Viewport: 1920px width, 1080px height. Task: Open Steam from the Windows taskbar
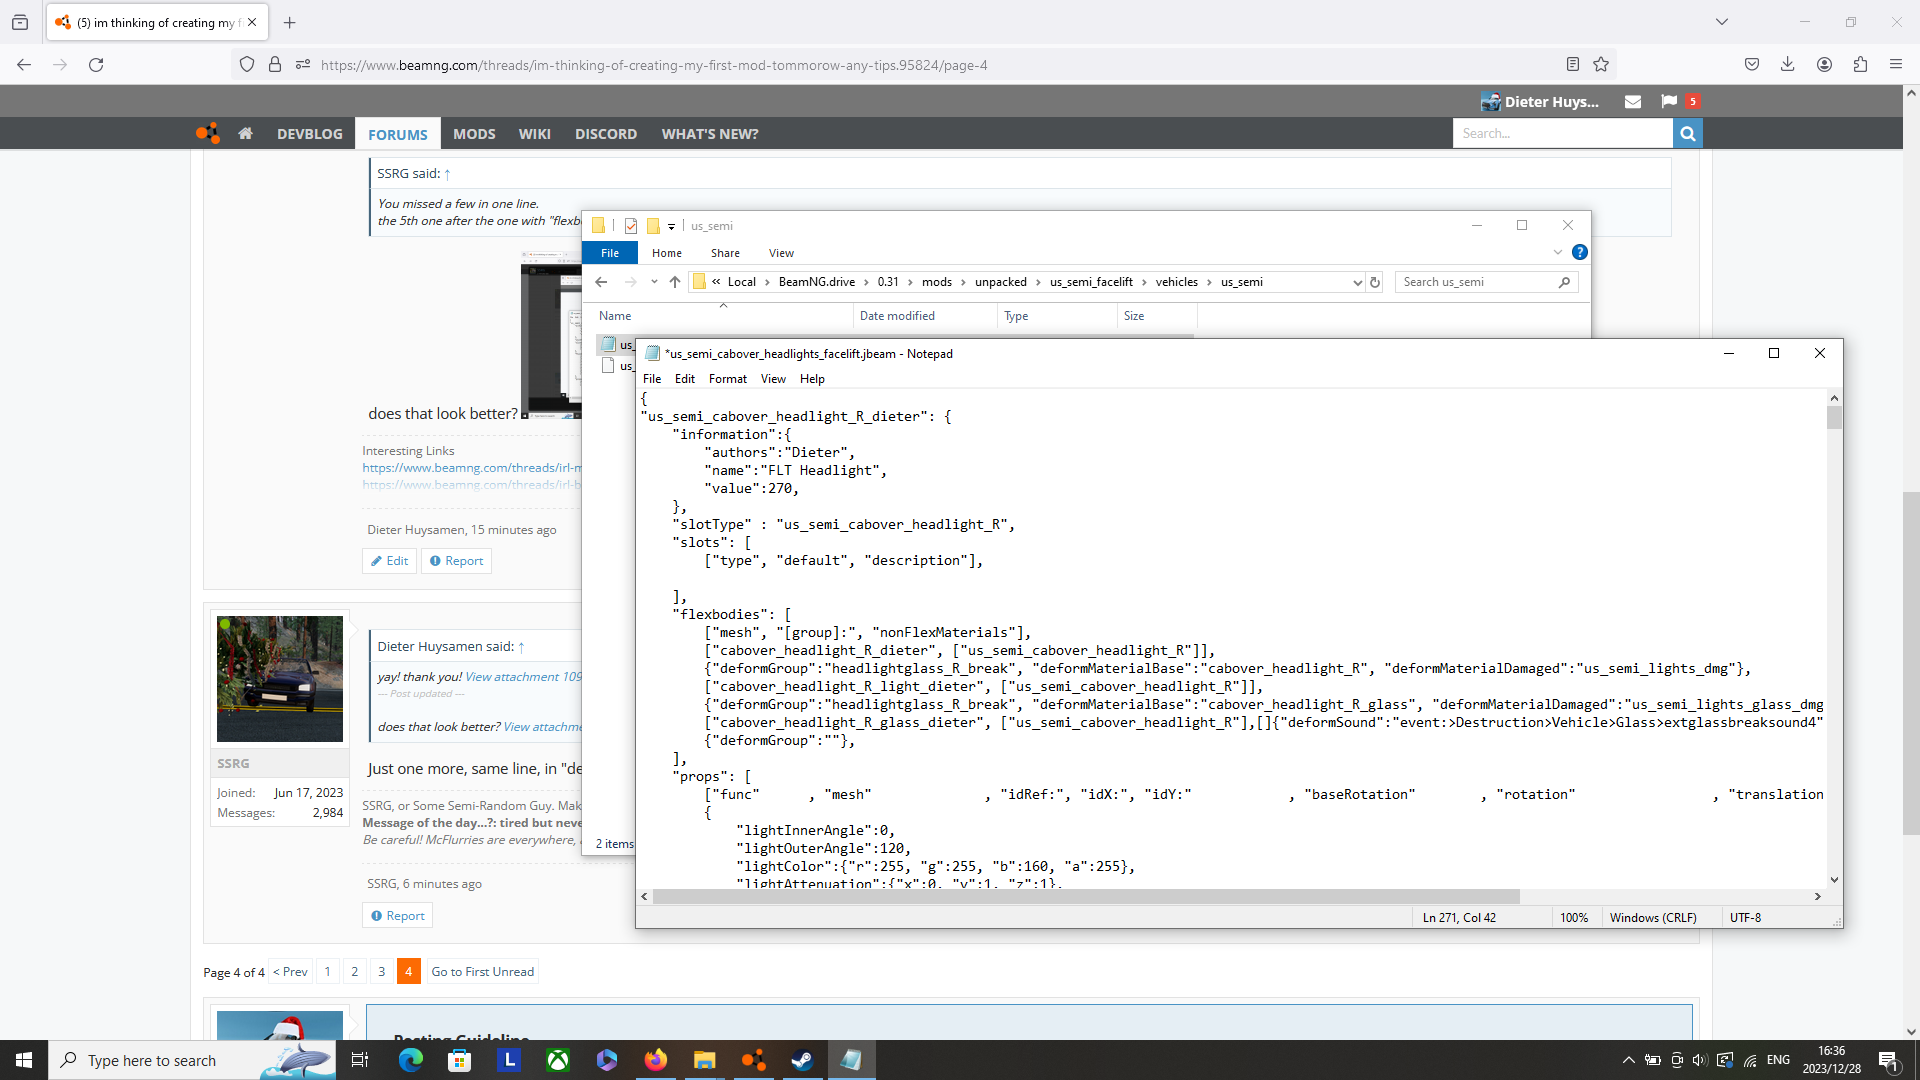click(x=802, y=1060)
